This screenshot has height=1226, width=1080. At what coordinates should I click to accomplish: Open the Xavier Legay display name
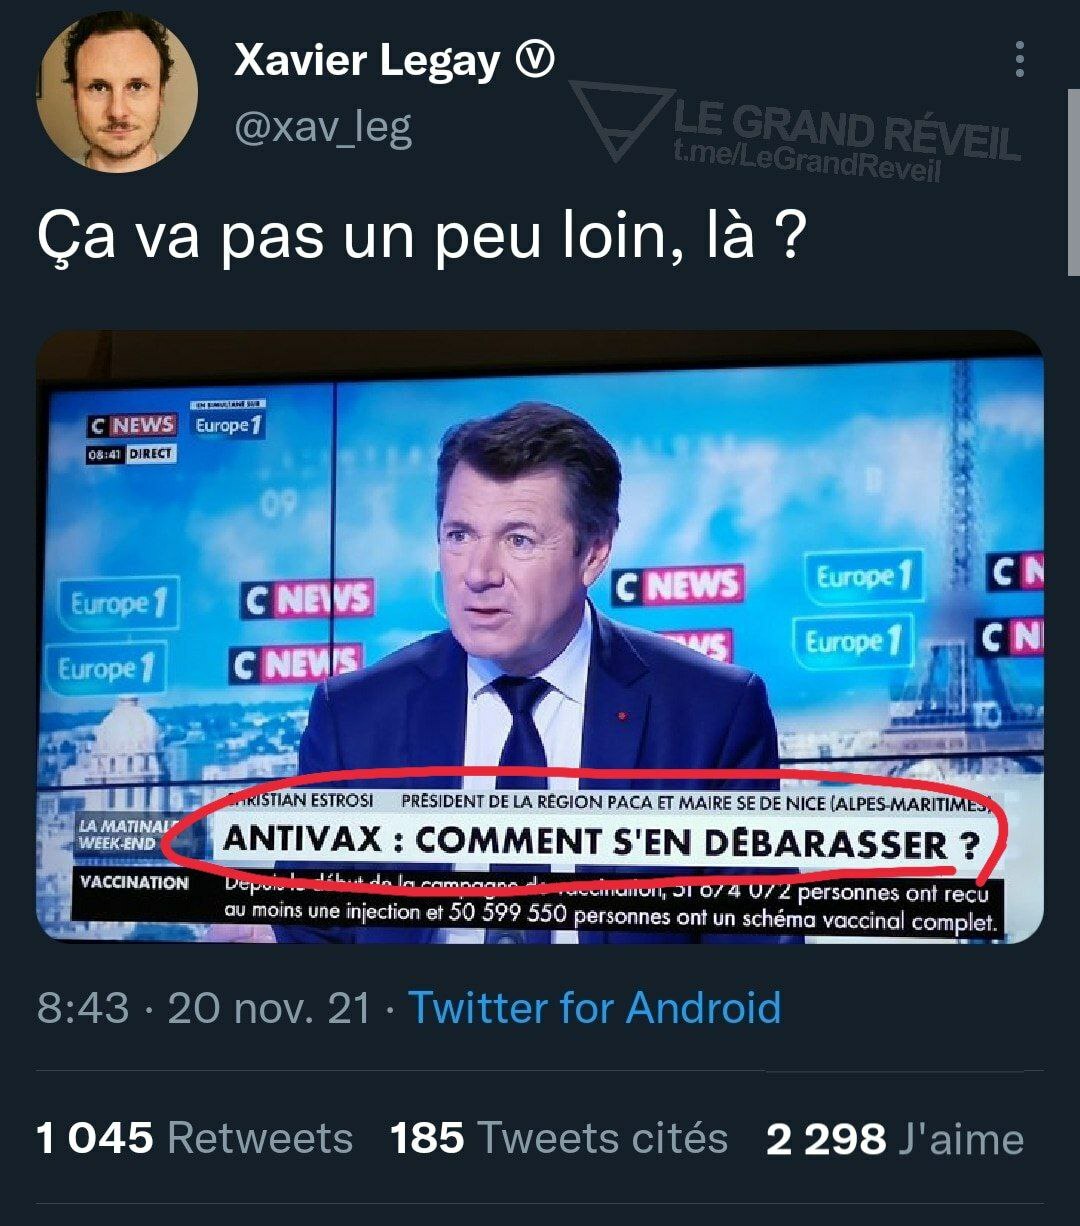tap(366, 62)
